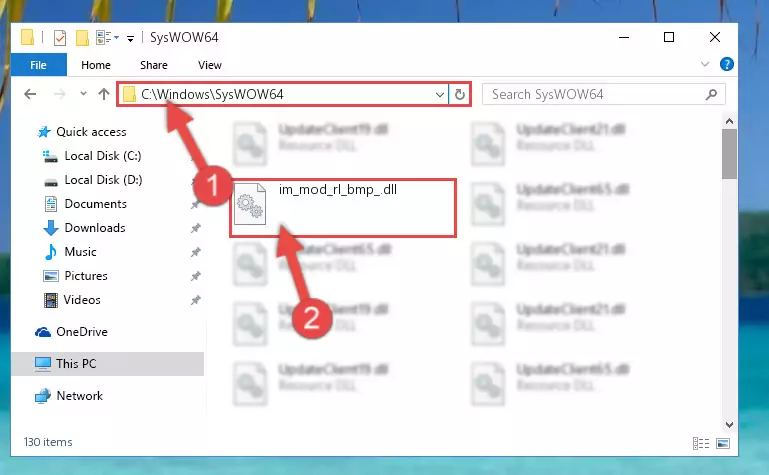Switch to Large icons view layout icon
Image resolution: width=769 pixels, height=475 pixels.
pos(723,444)
